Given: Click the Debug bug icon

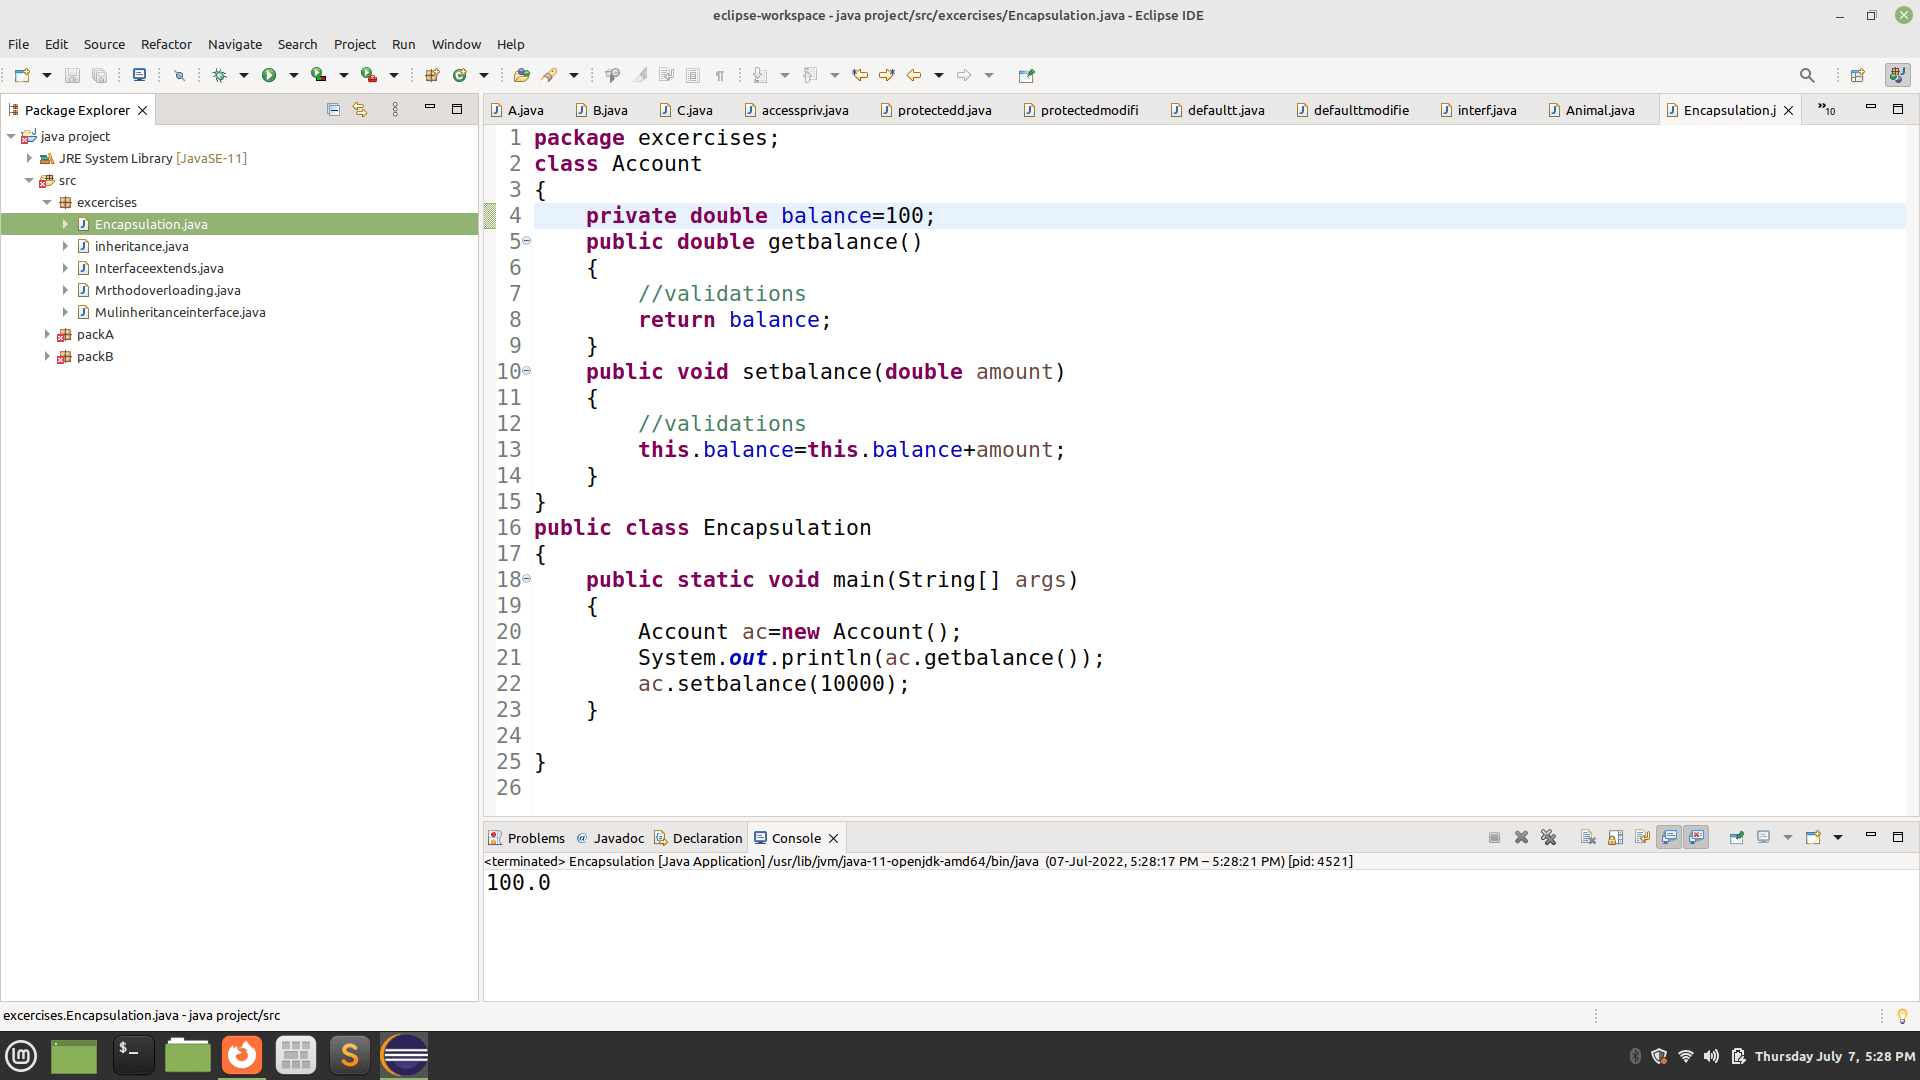Looking at the screenshot, I should coord(219,75).
